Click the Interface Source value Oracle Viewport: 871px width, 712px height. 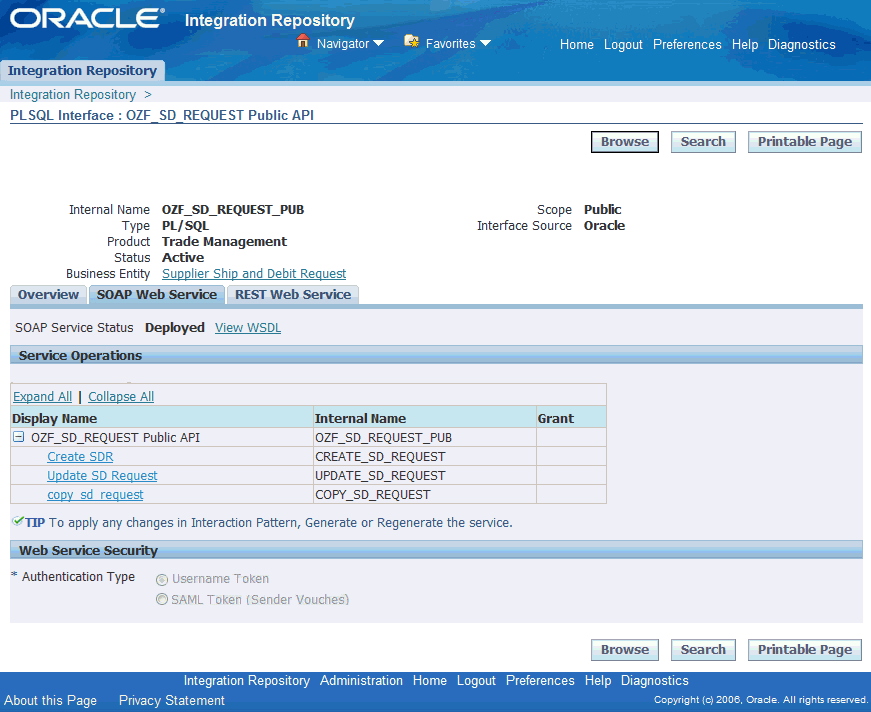(604, 225)
